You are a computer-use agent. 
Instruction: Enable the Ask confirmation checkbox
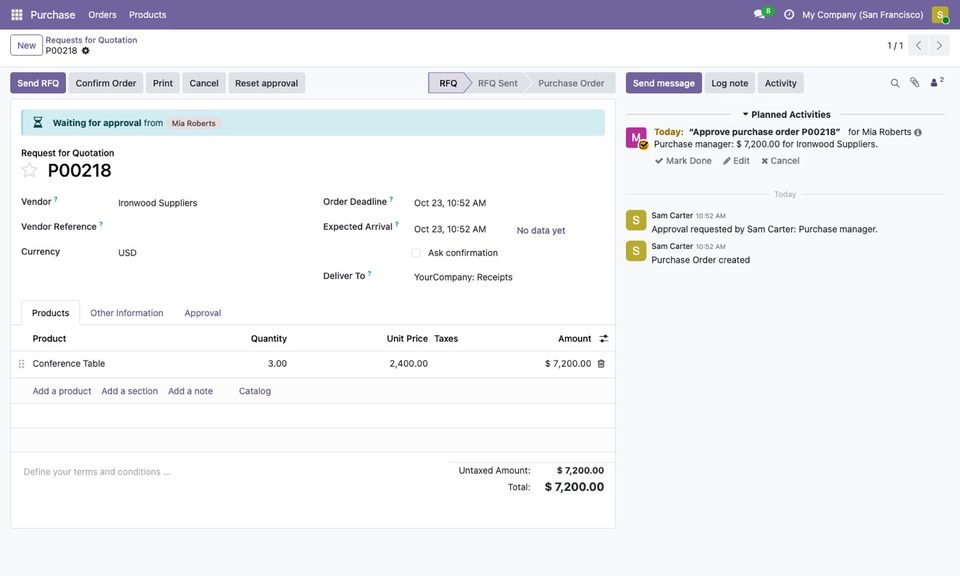click(416, 253)
